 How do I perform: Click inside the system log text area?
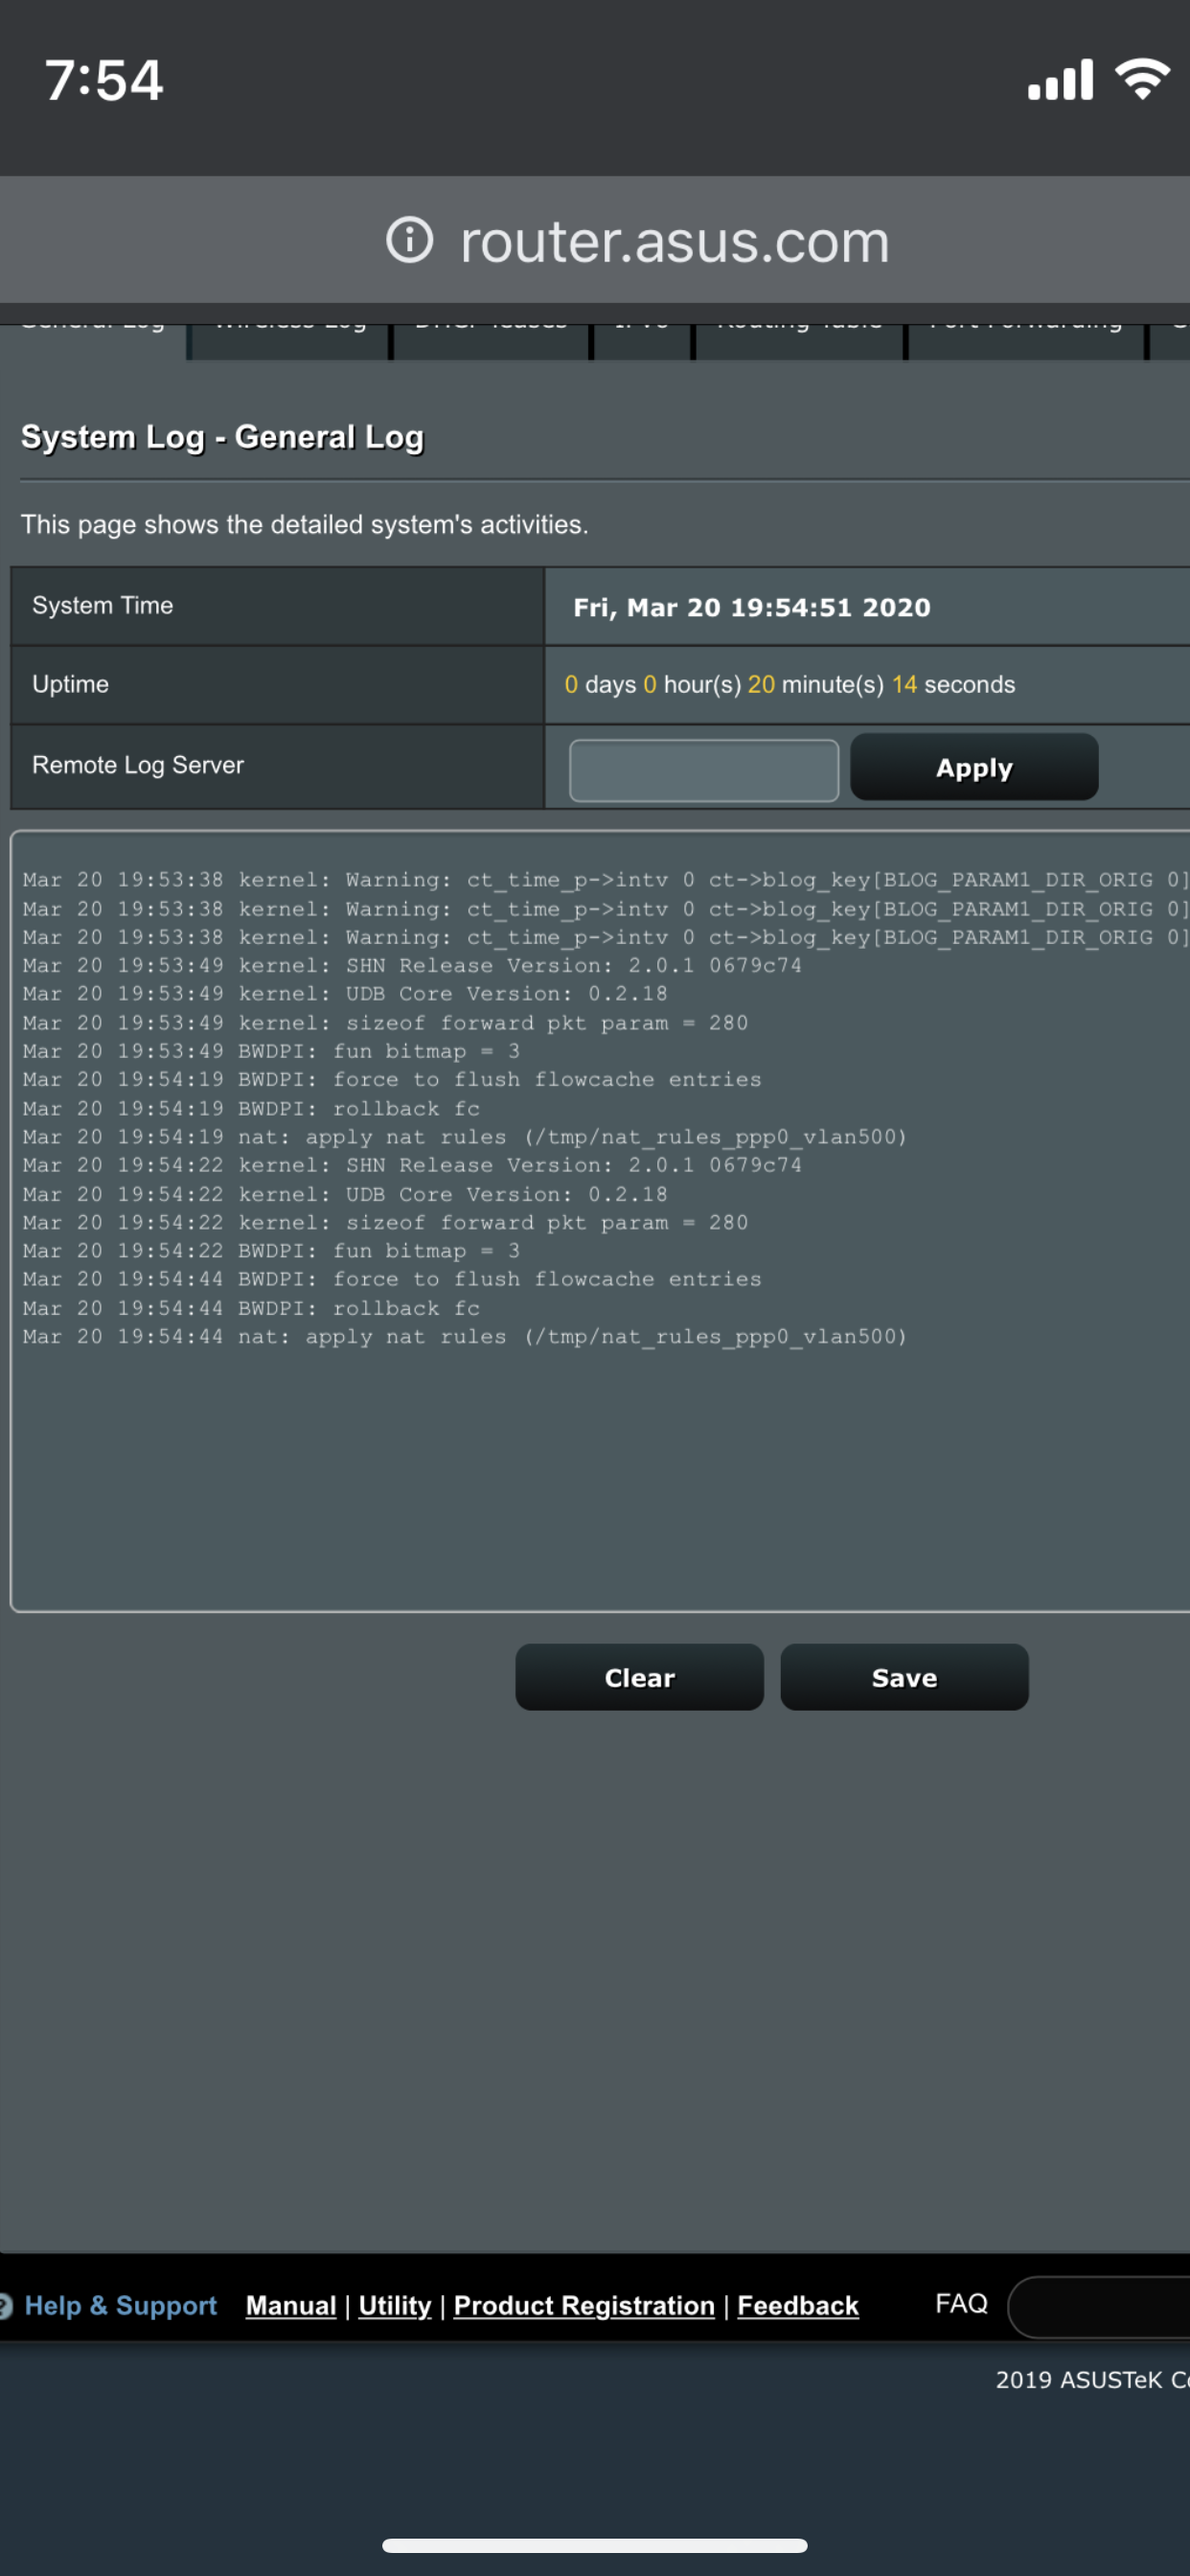600,1221
